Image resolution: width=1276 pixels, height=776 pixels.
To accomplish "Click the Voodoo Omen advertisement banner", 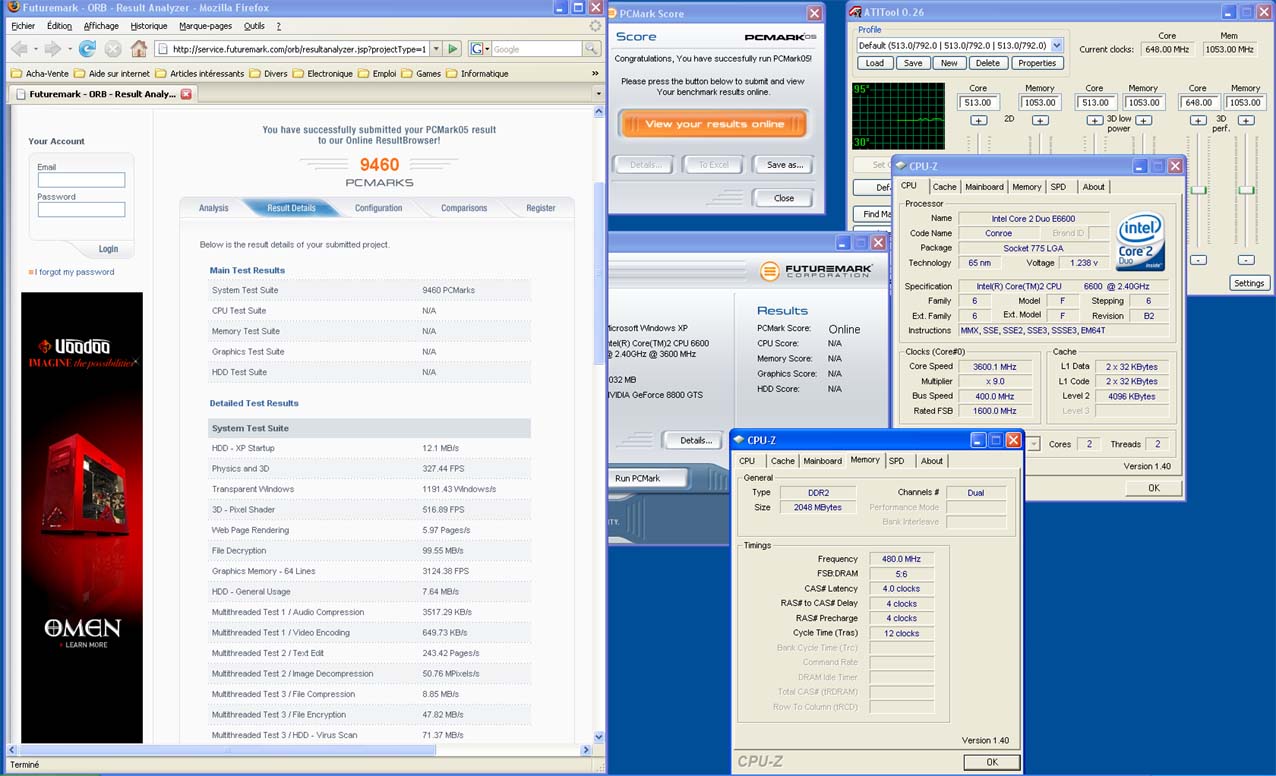I will pos(82,517).
